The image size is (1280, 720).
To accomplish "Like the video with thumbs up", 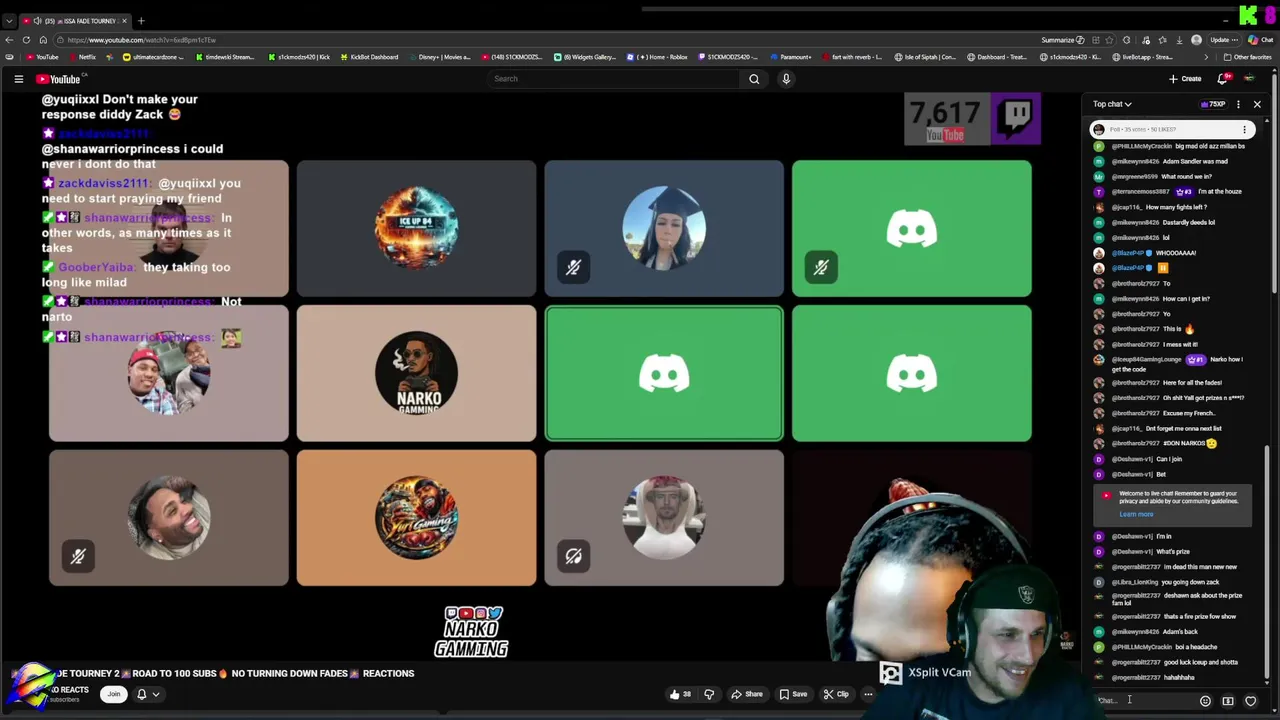I will click(680, 694).
